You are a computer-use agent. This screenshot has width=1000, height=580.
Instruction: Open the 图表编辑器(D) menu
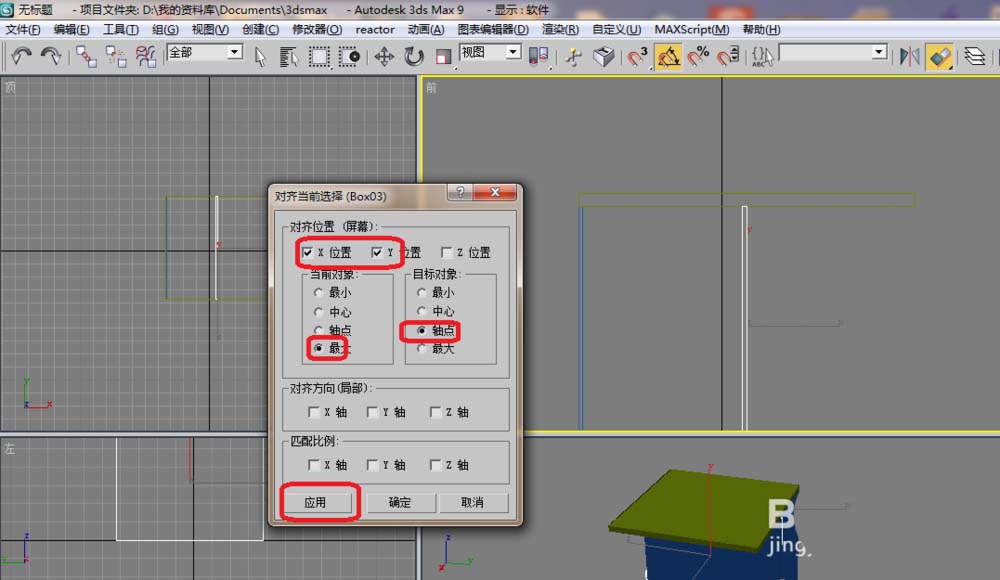(x=493, y=29)
